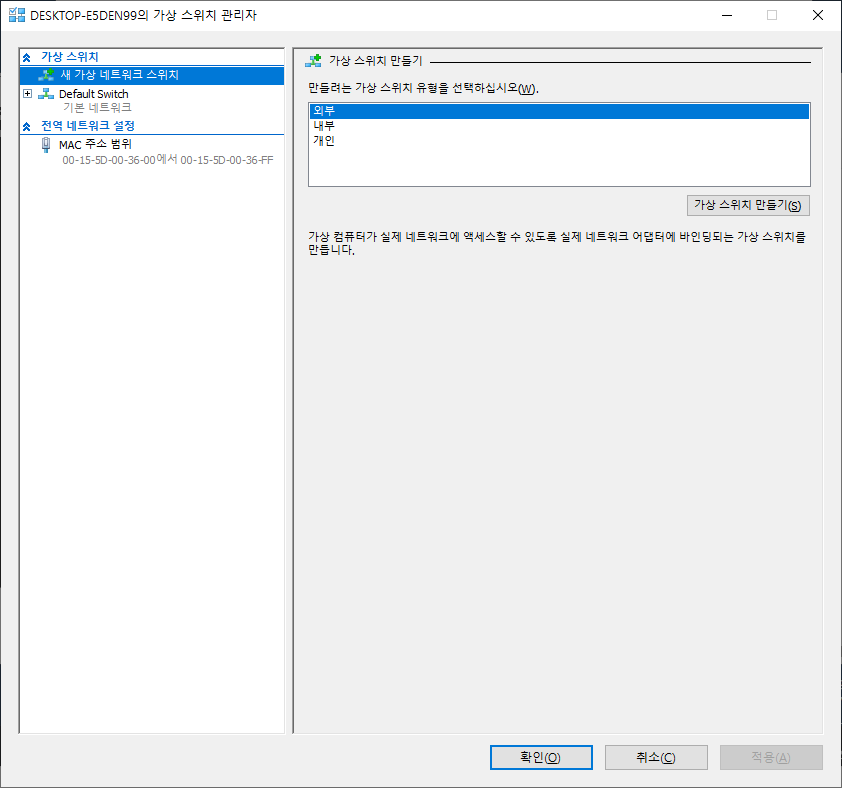This screenshot has height=788, width=842.
Task: Click the 가상 스위치 section header text
Action: (x=70, y=57)
